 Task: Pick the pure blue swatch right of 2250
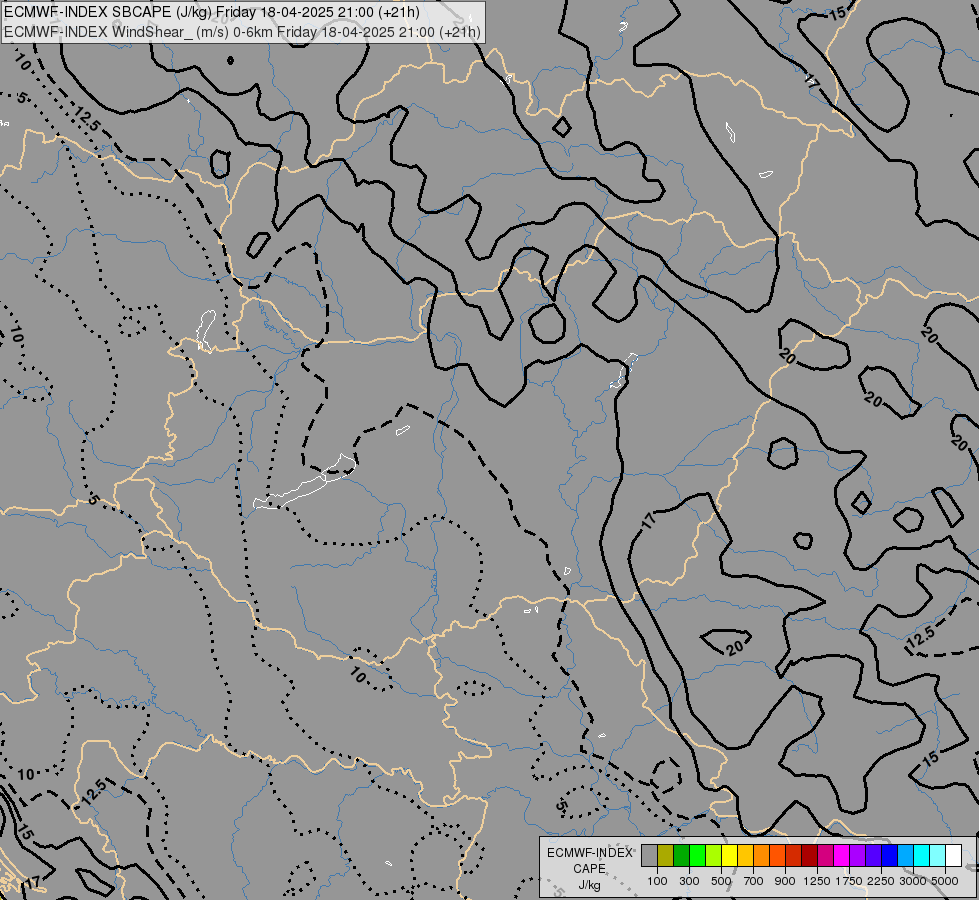tap(890, 855)
